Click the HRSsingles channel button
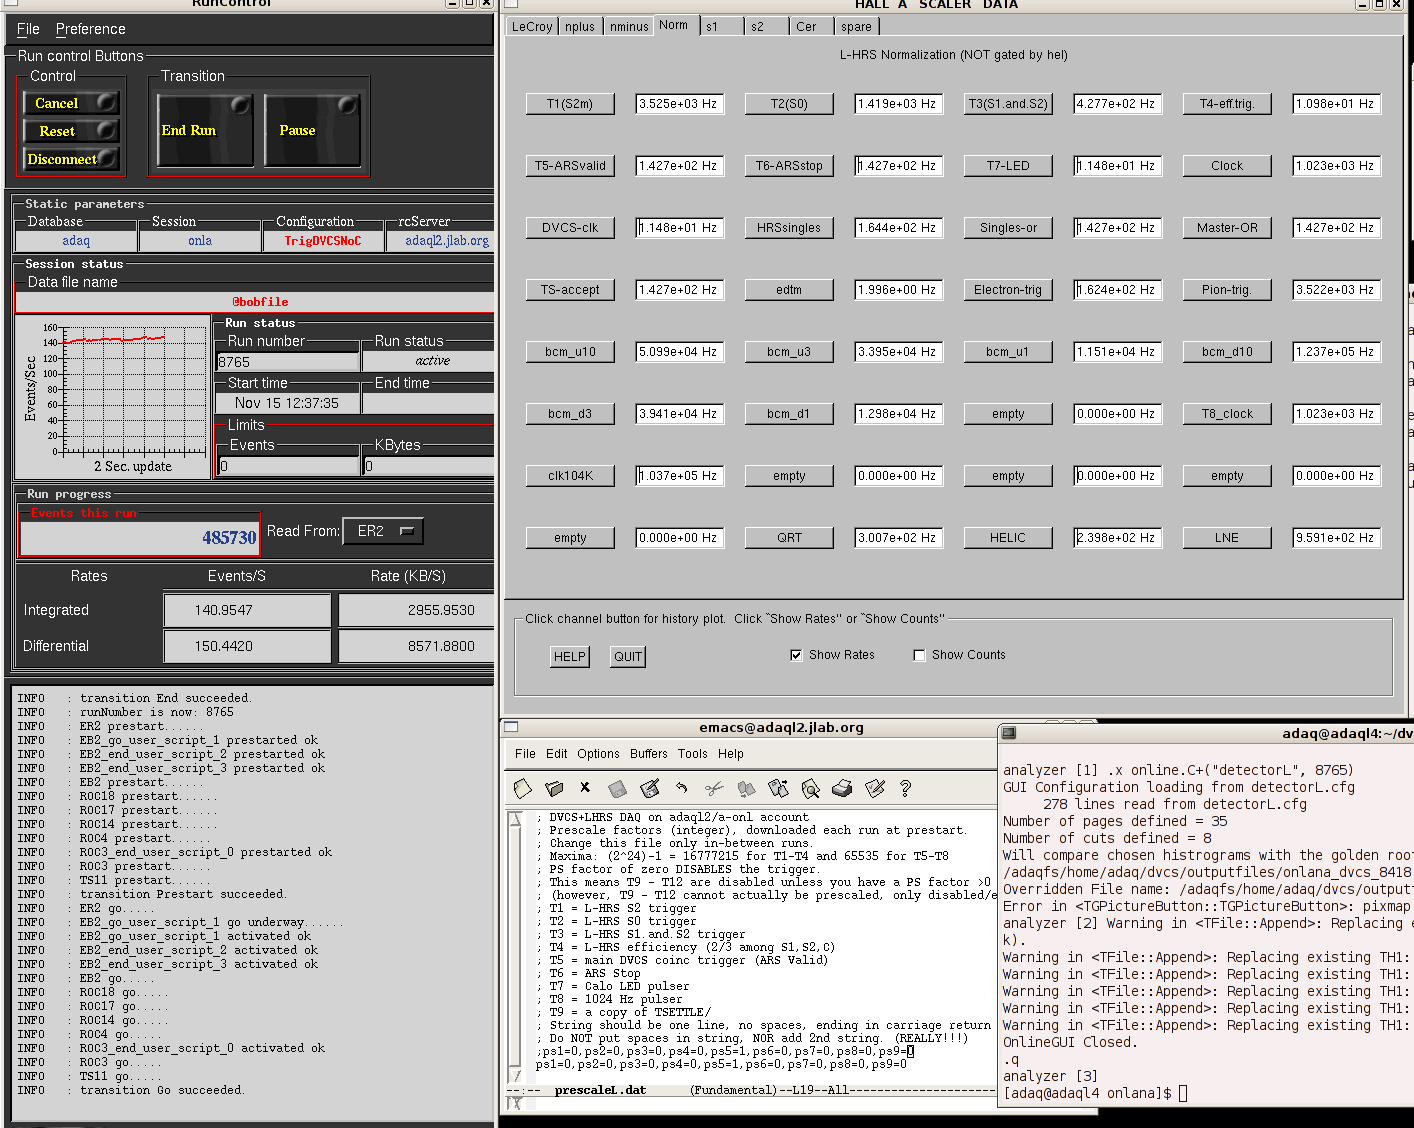 [789, 228]
